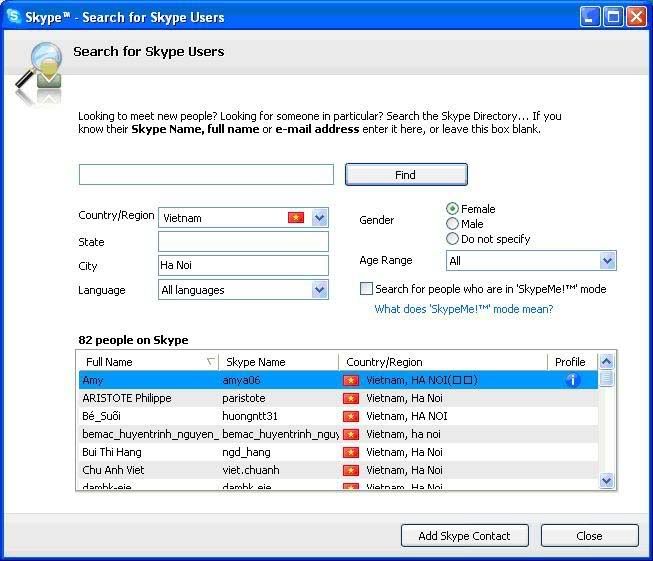653x561 pixels.
Task: Click the Vietnam flag beside ARISTOTE Philippe
Action: pyautogui.click(x=351, y=398)
